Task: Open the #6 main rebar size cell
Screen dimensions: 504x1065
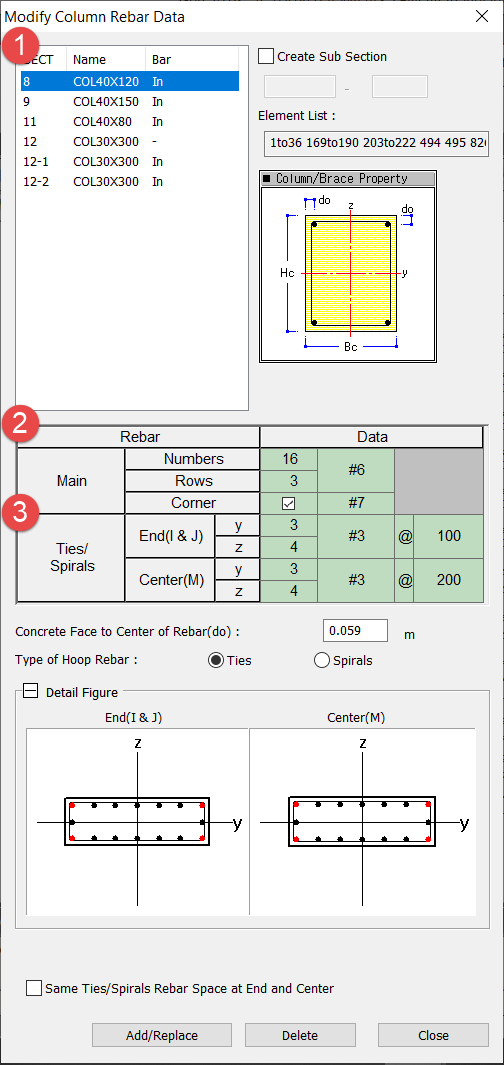Action: (356, 470)
